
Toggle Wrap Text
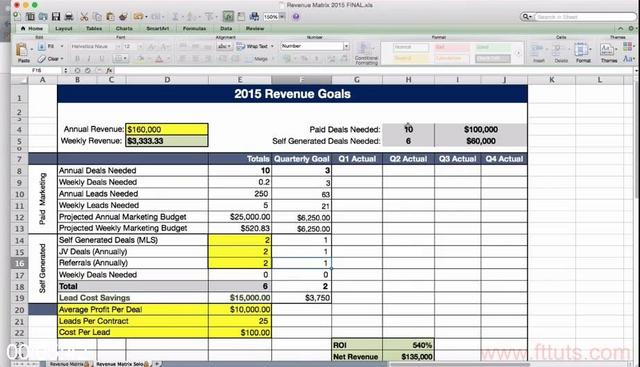(x=254, y=46)
